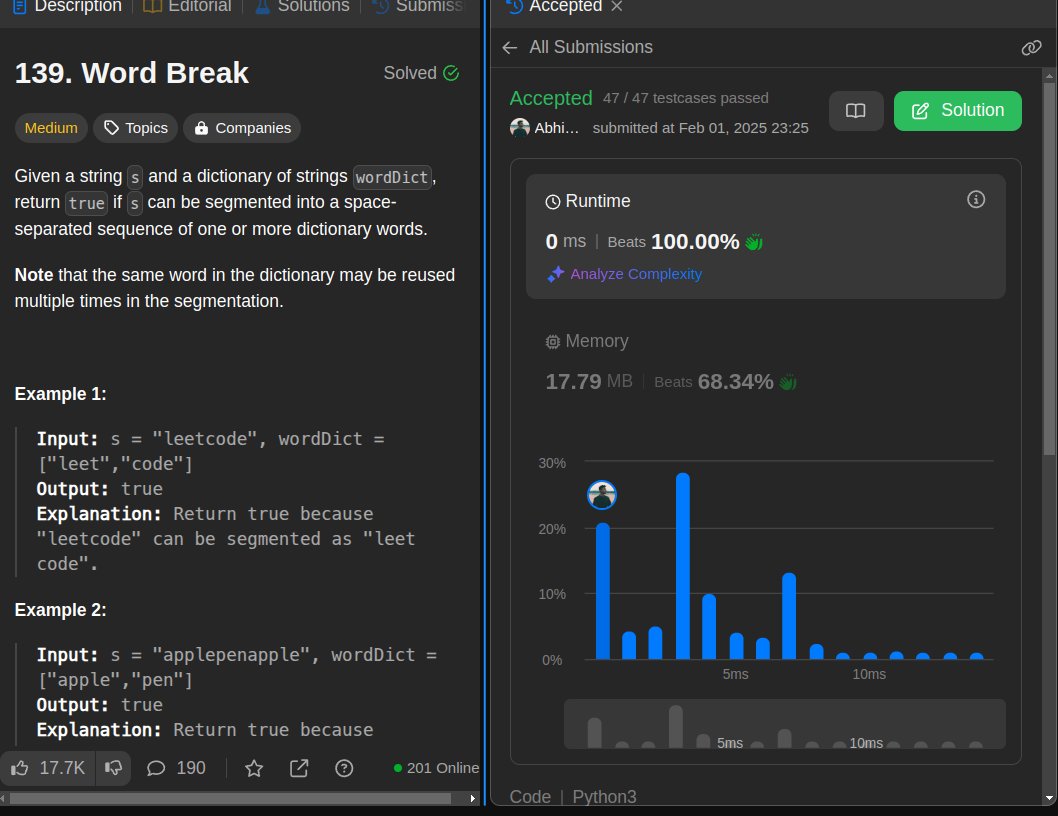Viewport: 1058px width, 816px height.
Task: Select the Accepted submission tab
Action: (555, 7)
